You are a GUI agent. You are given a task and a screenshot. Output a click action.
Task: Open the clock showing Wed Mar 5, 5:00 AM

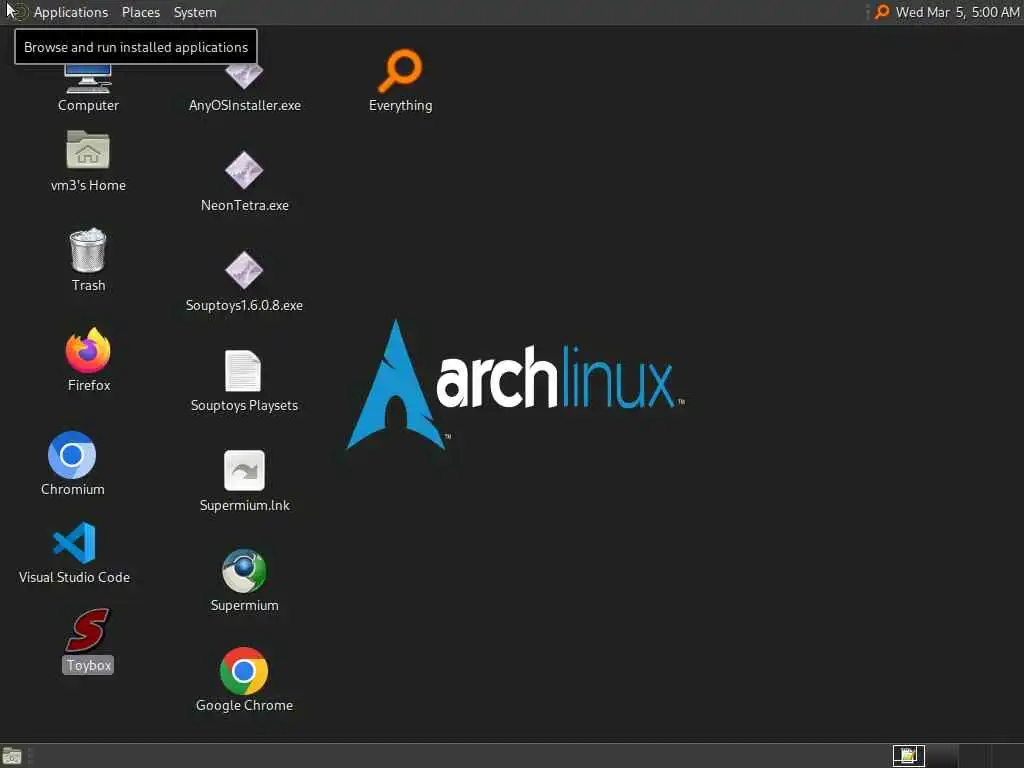(x=957, y=12)
